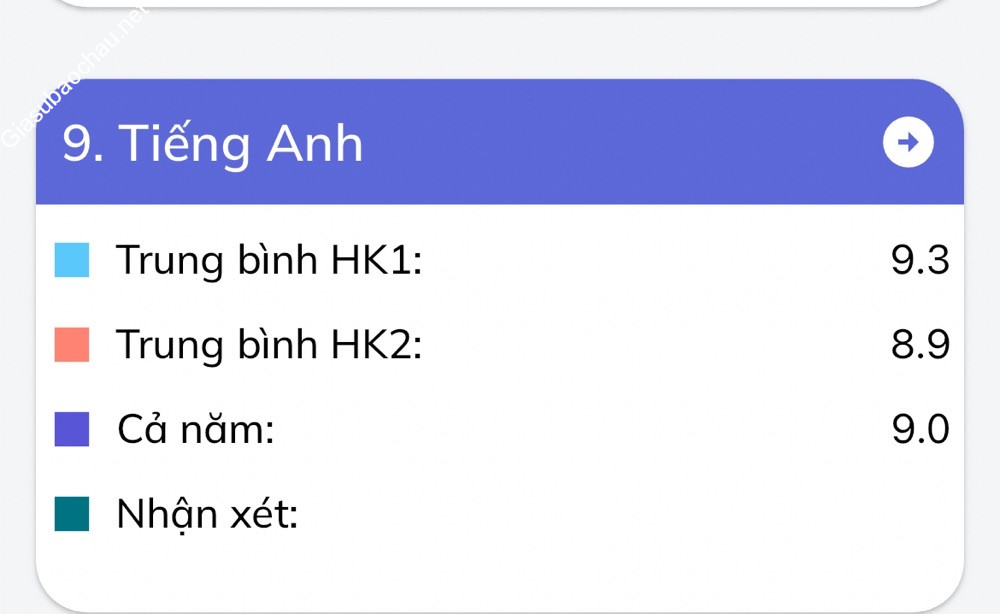The width and height of the screenshot is (1000, 614).
Task: Click the salmon HK2 color square
Action: point(72,345)
